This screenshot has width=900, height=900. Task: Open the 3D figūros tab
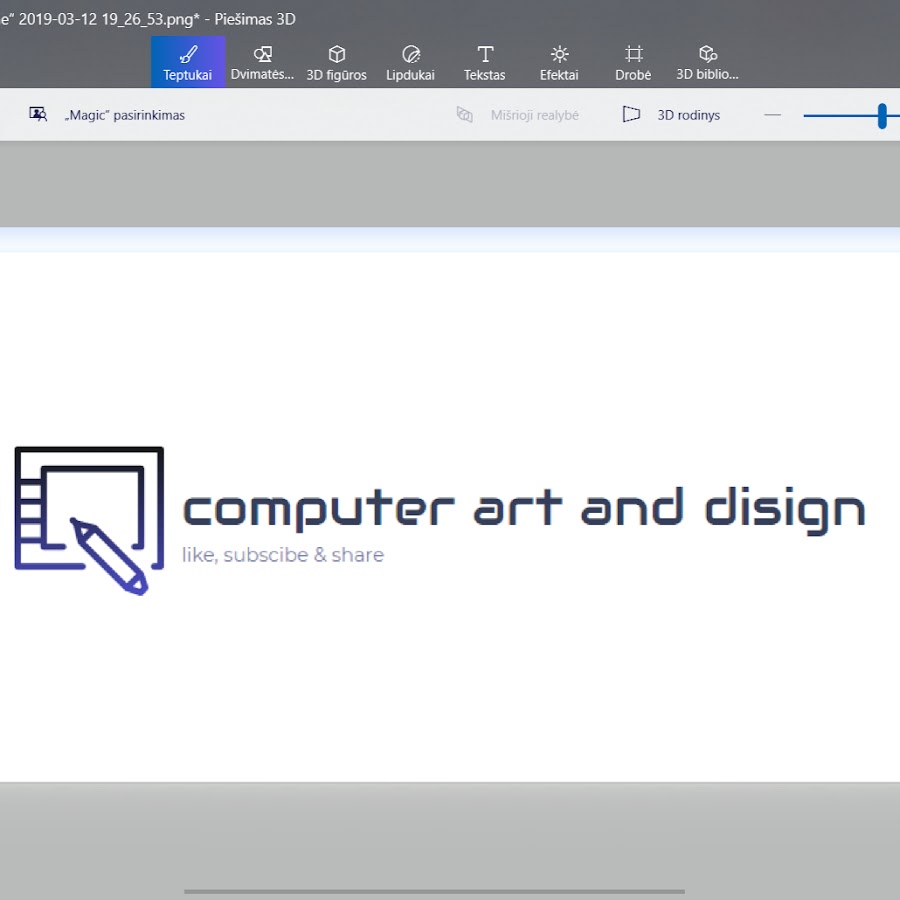336,62
